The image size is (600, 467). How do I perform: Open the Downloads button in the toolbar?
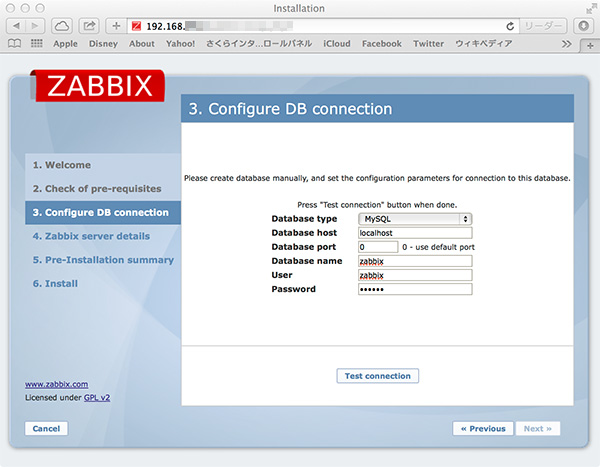click(584, 25)
